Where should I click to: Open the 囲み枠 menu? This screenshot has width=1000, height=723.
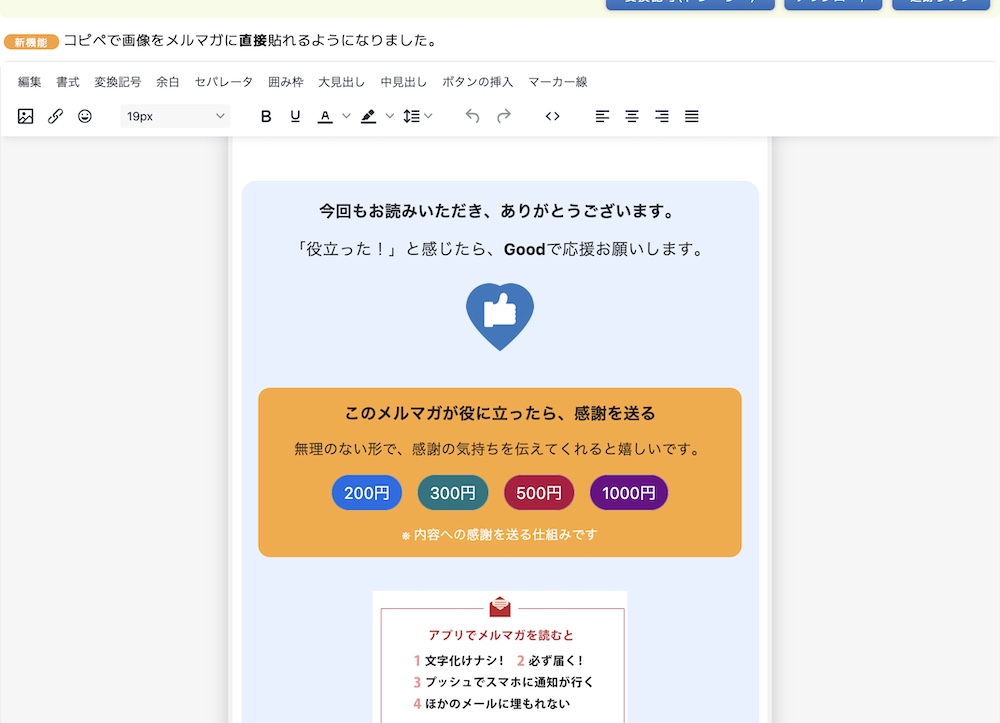[x=286, y=82]
